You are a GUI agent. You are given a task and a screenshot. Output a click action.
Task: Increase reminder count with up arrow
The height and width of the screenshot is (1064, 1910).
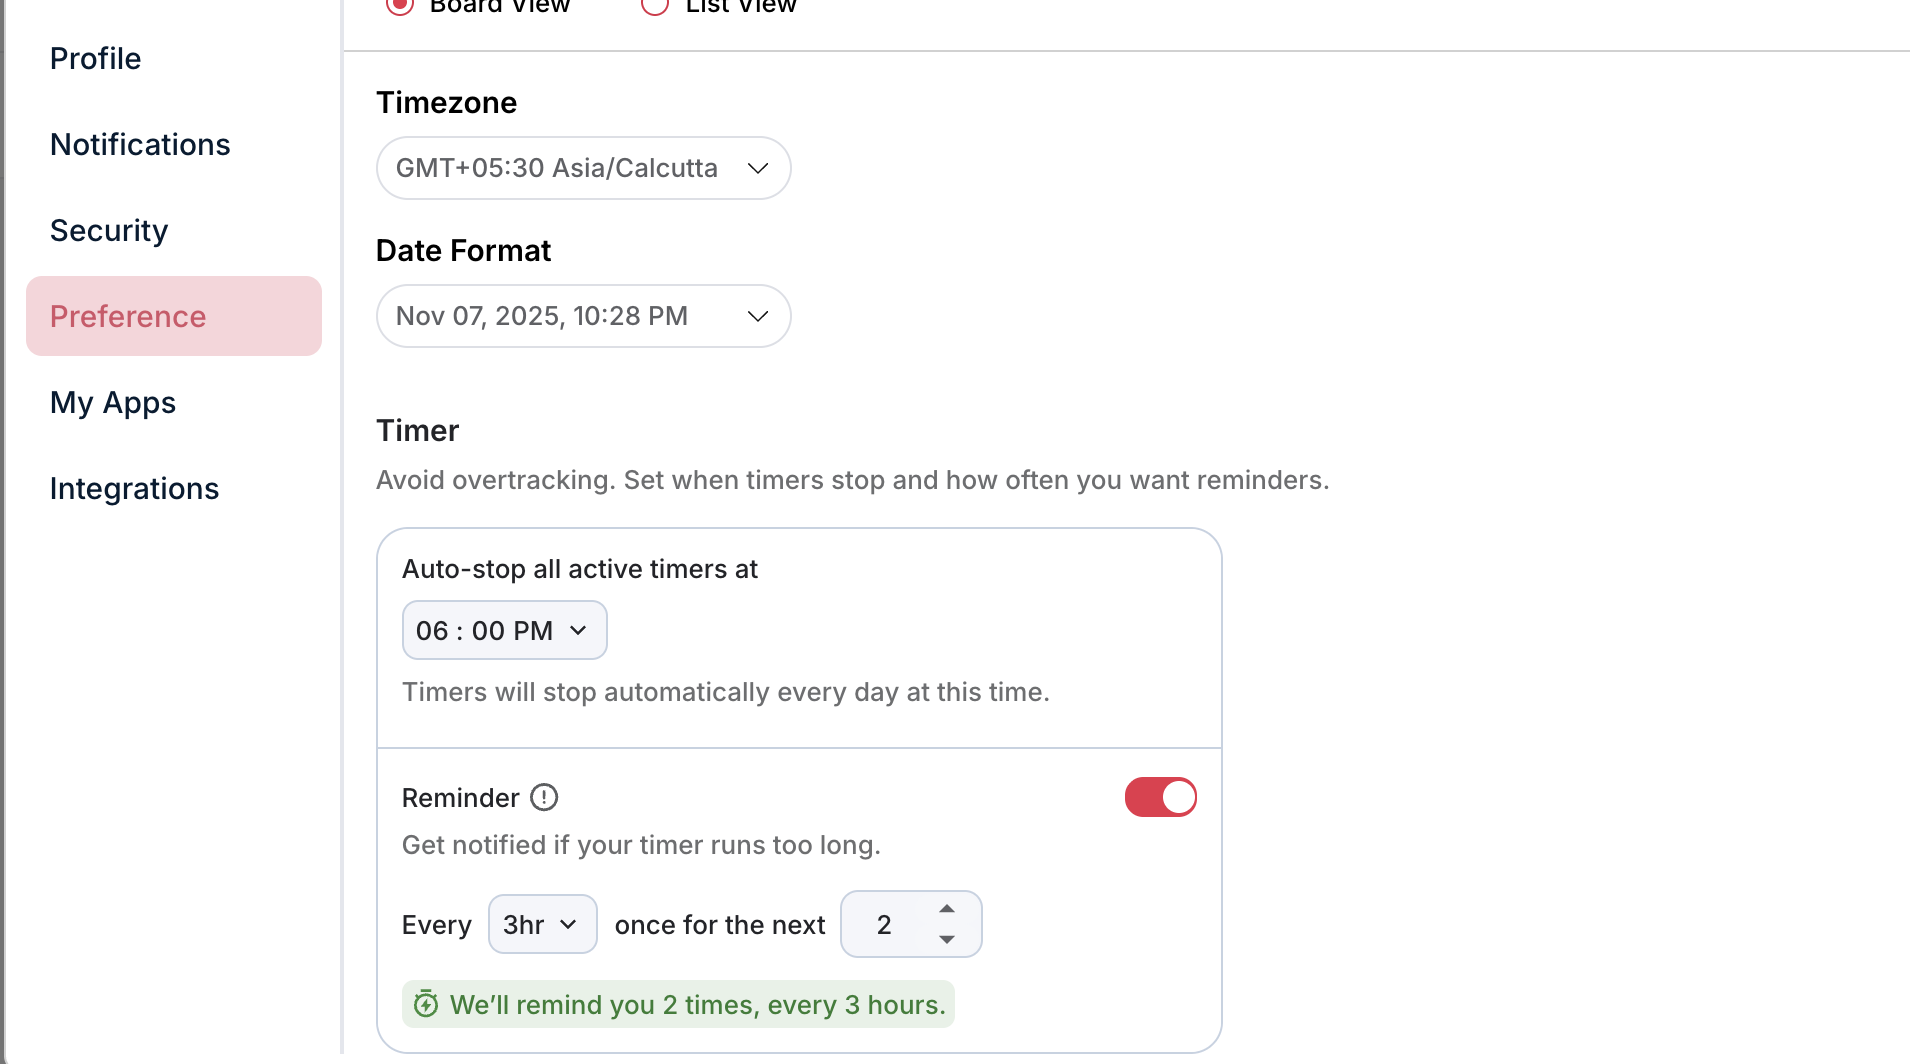click(x=946, y=909)
